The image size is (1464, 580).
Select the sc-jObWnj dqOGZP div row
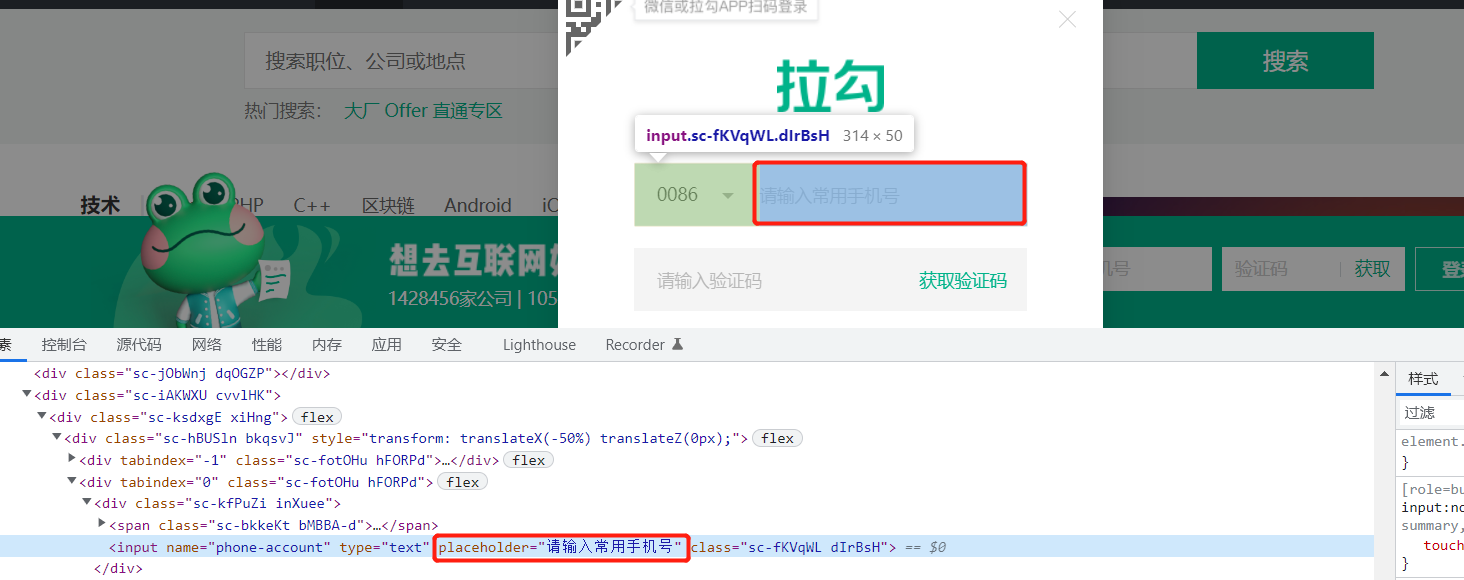(182, 373)
